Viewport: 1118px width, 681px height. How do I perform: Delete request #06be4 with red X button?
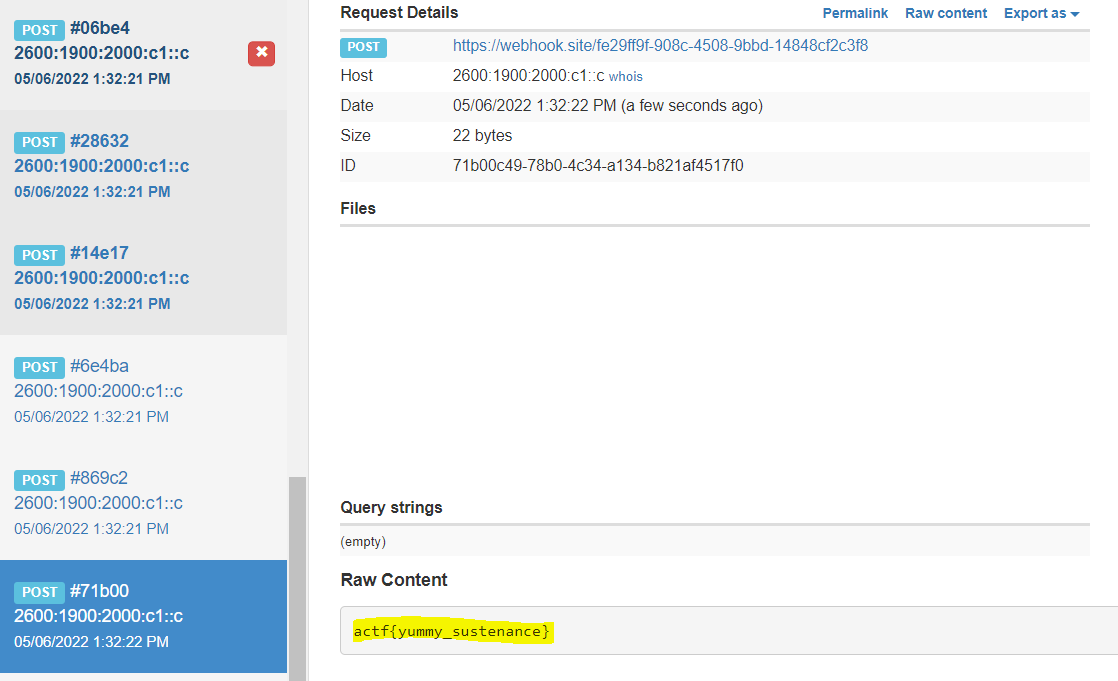[261, 54]
